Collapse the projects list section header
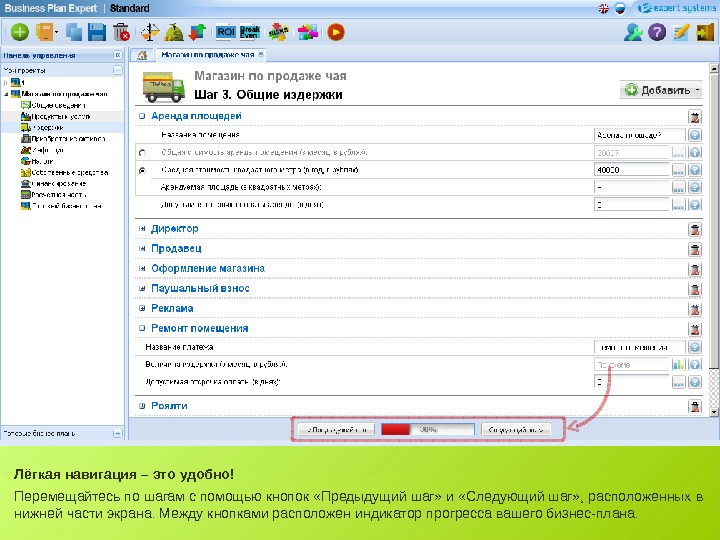Image resolution: width=720 pixels, height=540 pixels. [x=118, y=70]
